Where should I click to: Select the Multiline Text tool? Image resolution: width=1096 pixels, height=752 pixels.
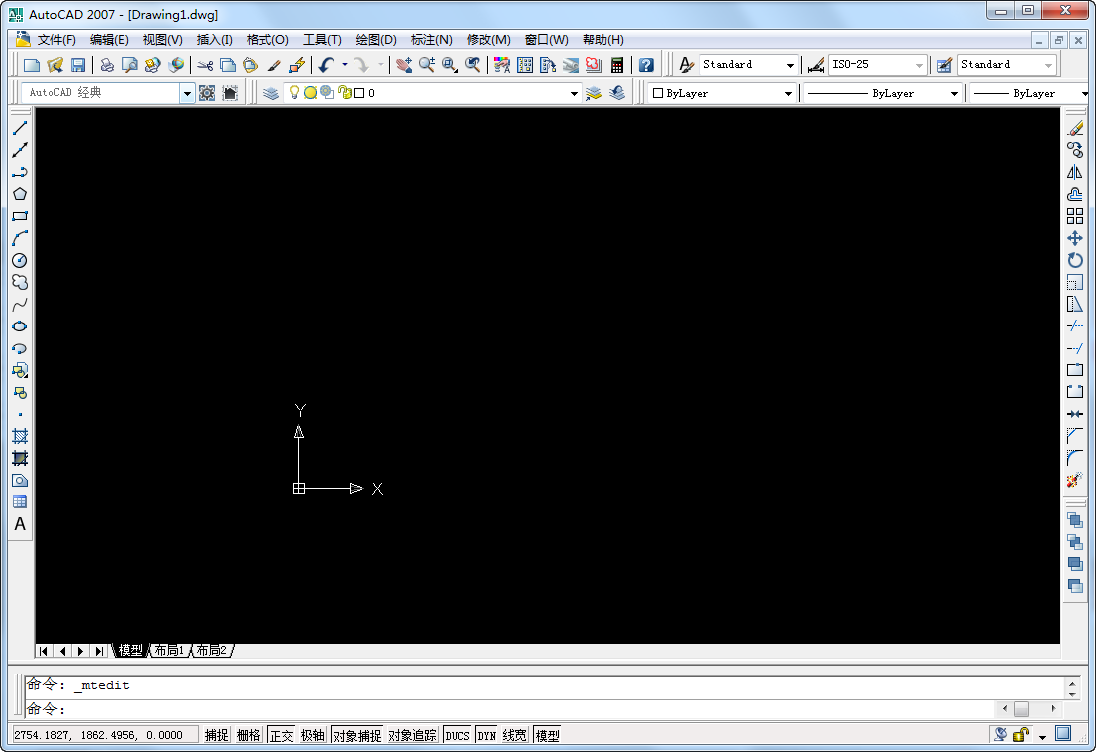19,524
